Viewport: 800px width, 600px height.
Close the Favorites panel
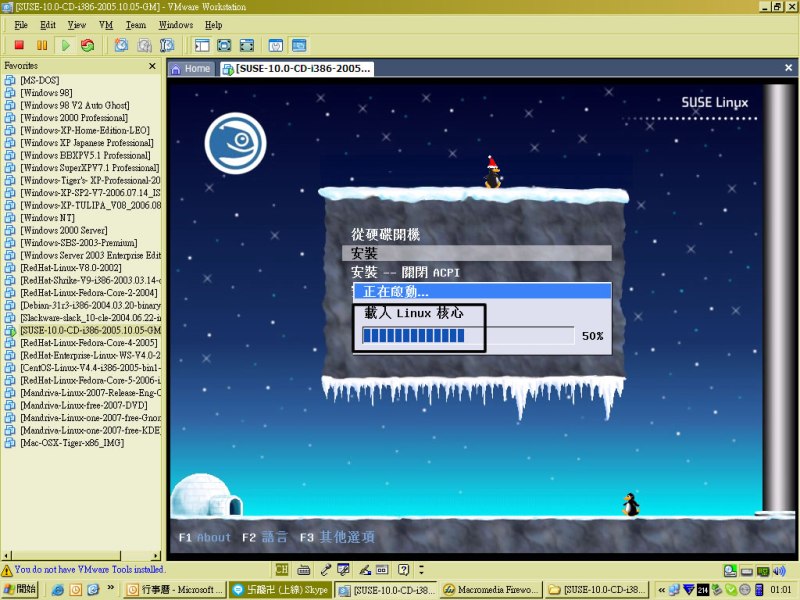click(x=152, y=66)
